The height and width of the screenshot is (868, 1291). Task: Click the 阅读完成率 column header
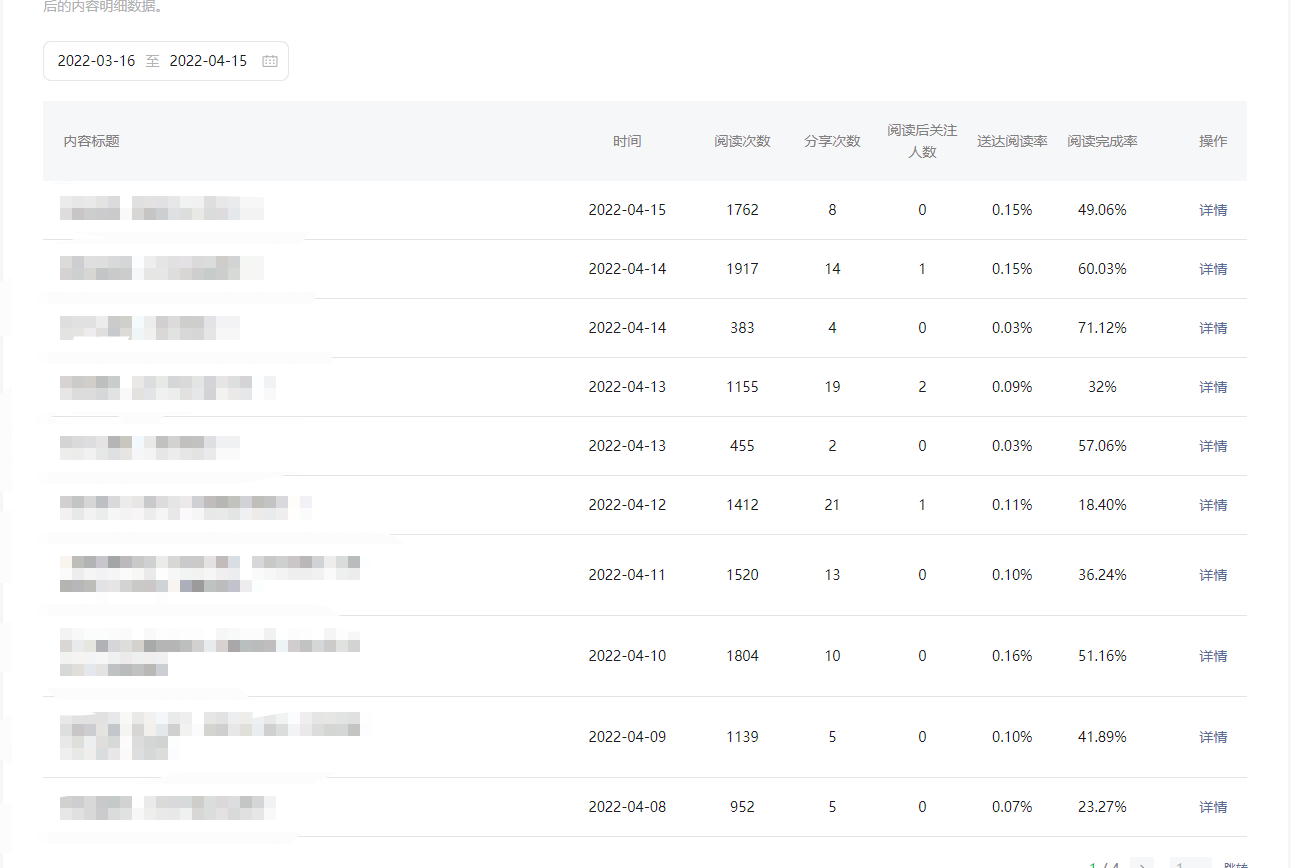click(x=1102, y=141)
